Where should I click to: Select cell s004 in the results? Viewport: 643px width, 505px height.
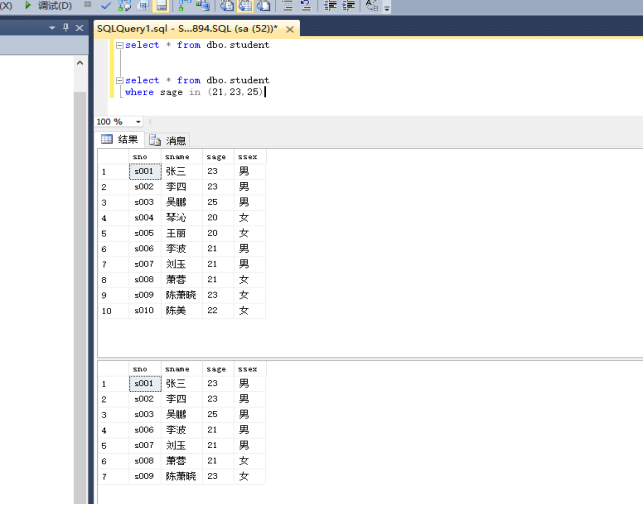pos(145,218)
